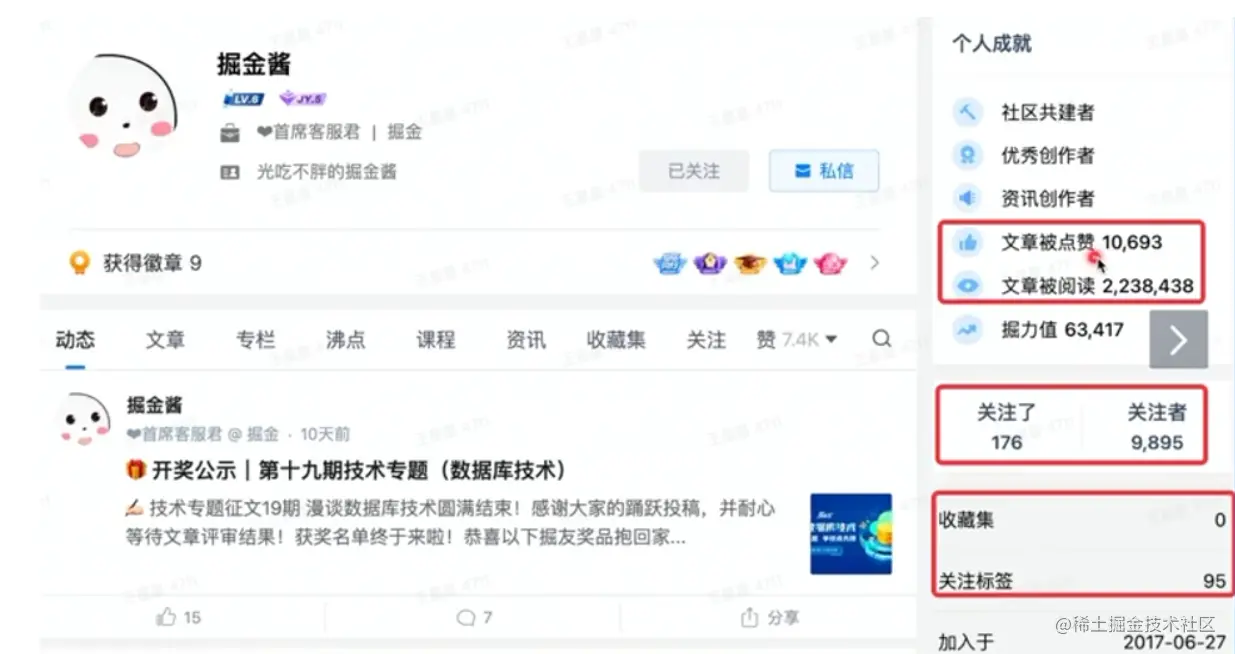
Task: Click the 获得徽章 medal icon
Action: [x=79, y=263]
